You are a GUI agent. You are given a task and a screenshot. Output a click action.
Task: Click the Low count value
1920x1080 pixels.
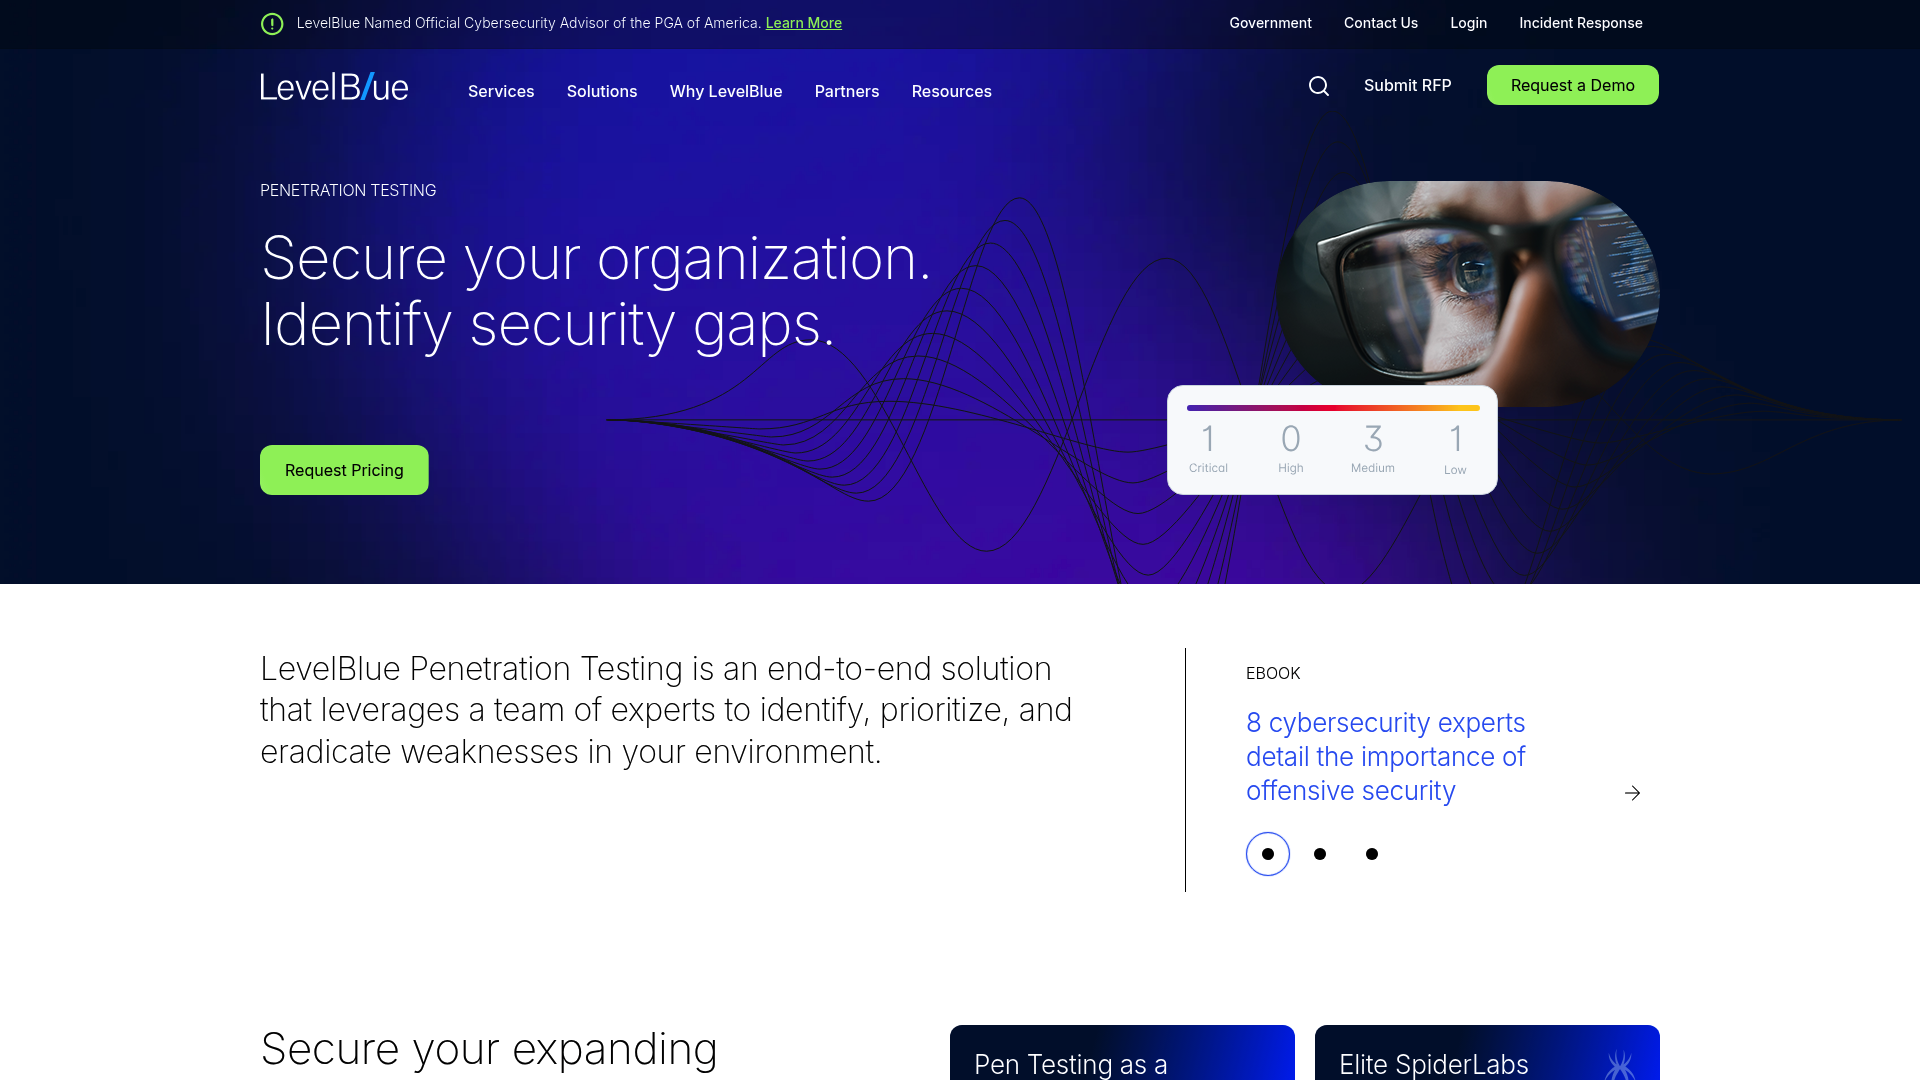pos(1456,439)
